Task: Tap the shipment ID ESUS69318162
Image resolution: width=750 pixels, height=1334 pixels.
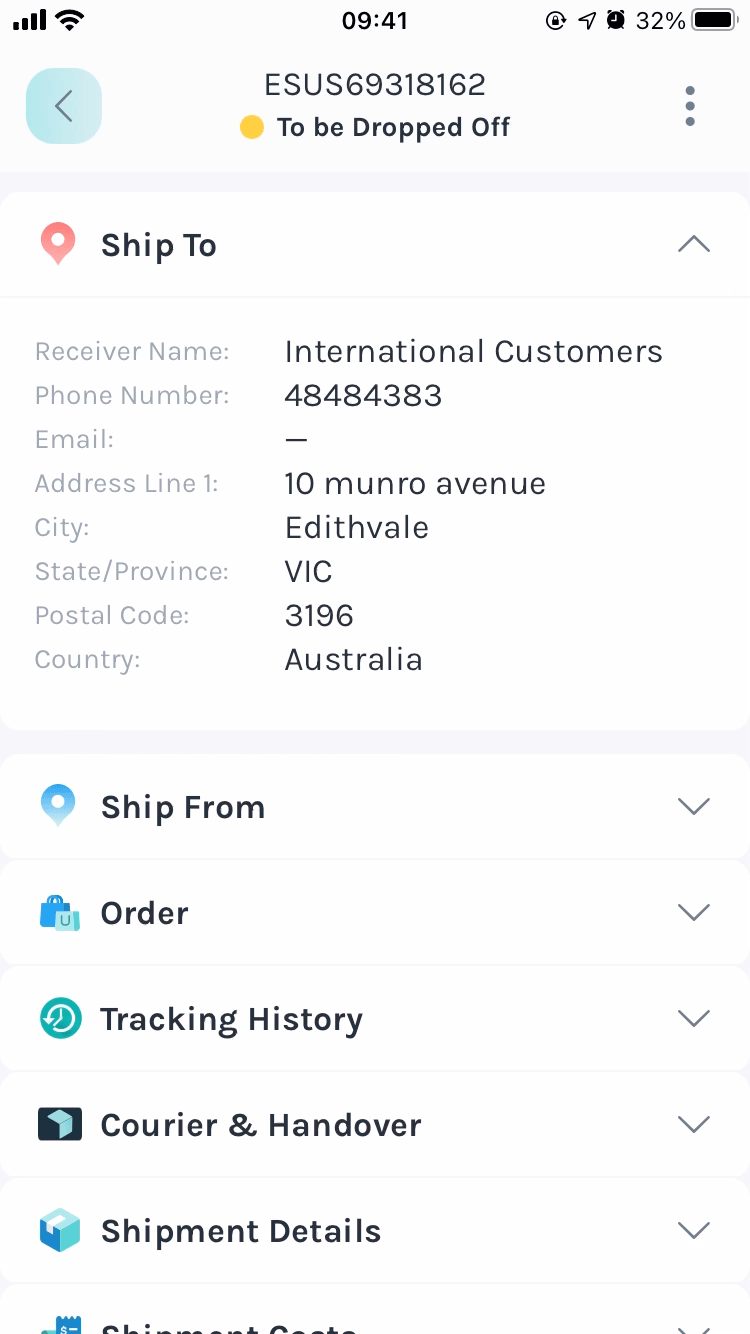Action: point(375,85)
